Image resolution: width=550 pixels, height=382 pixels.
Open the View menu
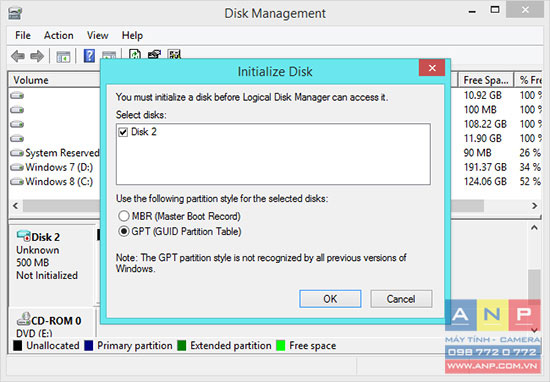pyautogui.click(x=98, y=35)
